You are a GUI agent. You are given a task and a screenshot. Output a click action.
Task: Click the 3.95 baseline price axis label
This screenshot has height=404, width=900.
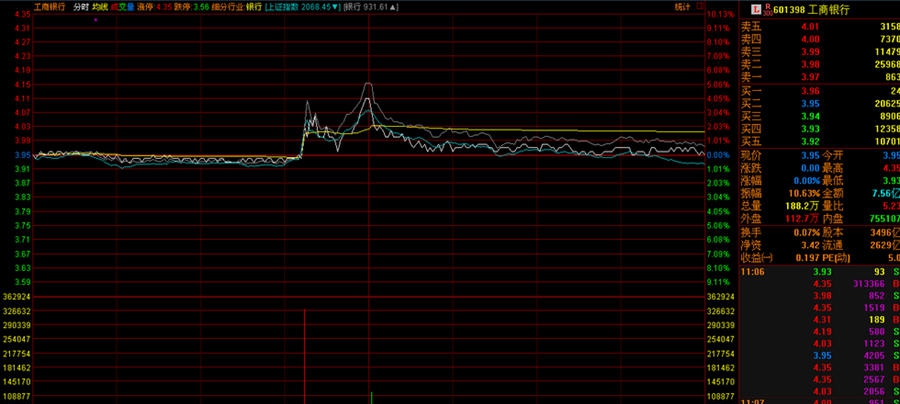click(x=22, y=155)
